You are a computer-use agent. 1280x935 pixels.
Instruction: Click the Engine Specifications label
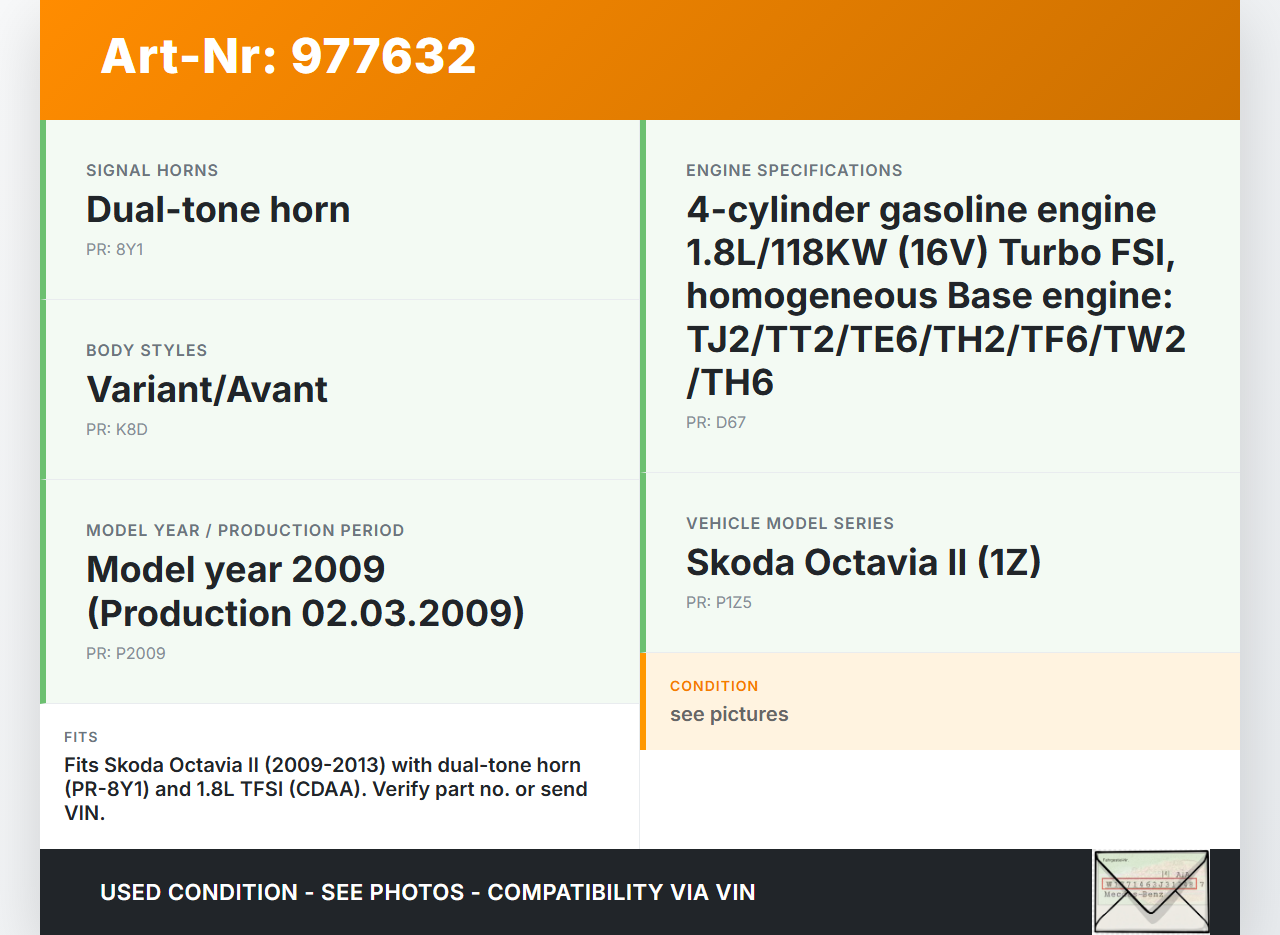pyautogui.click(x=794, y=170)
